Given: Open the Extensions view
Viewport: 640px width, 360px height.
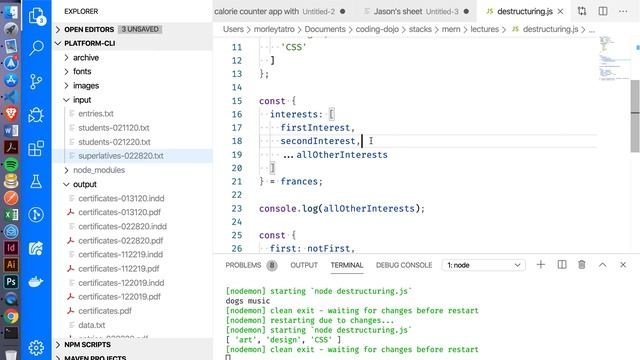Looking at the screenshot, I should pos(36,148).
